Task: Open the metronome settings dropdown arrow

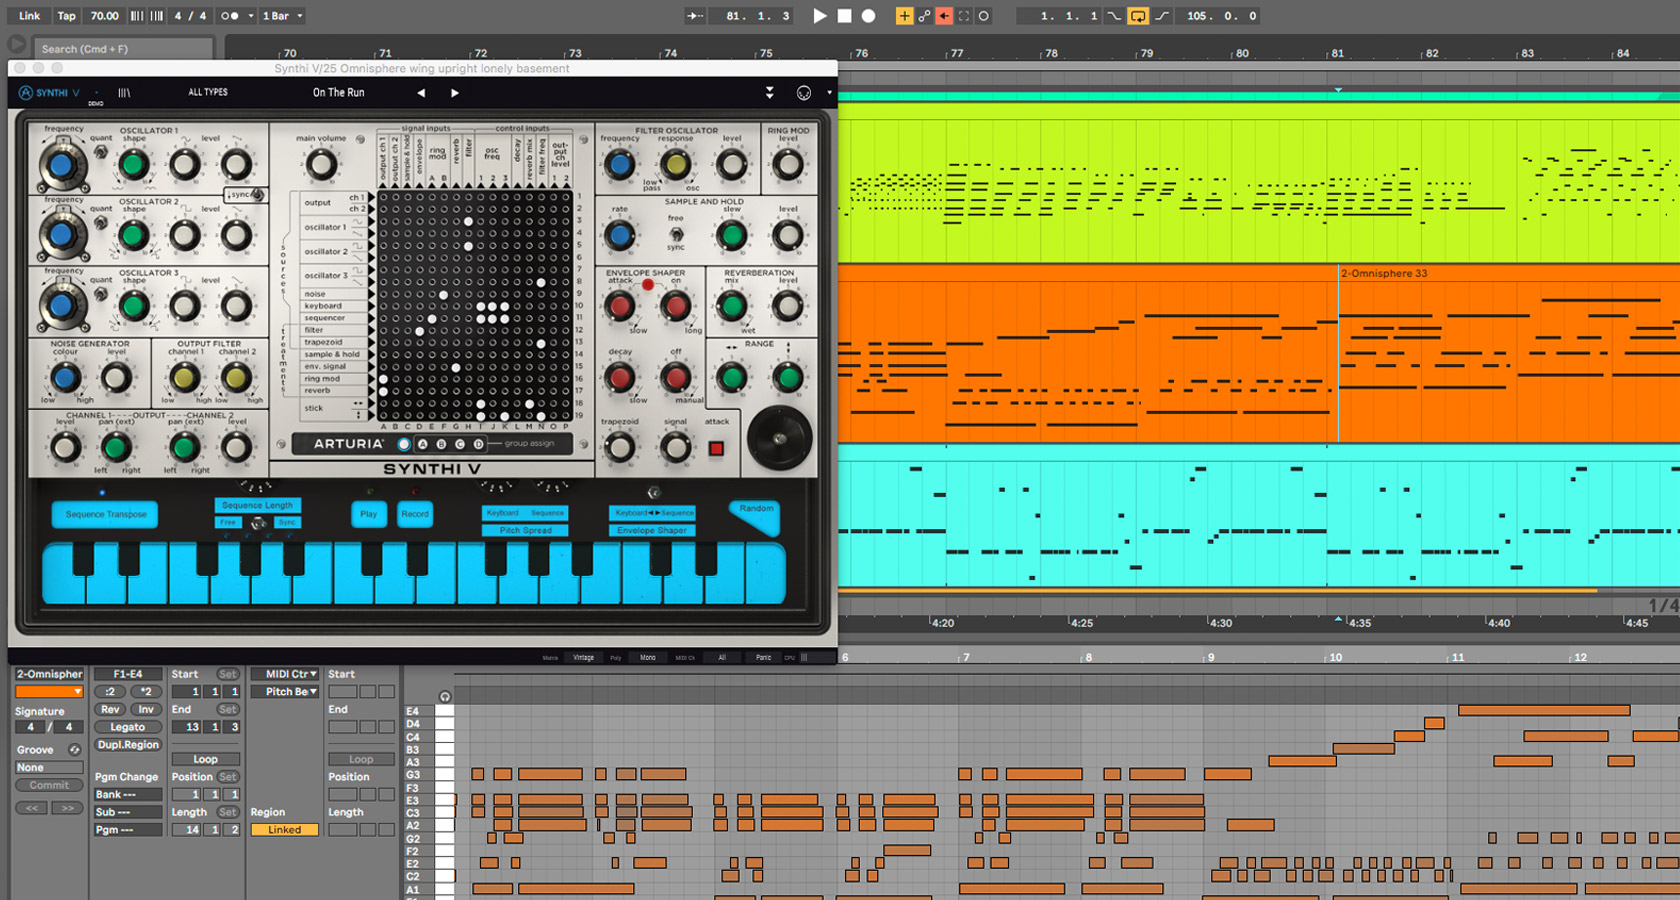Action: 250,16
